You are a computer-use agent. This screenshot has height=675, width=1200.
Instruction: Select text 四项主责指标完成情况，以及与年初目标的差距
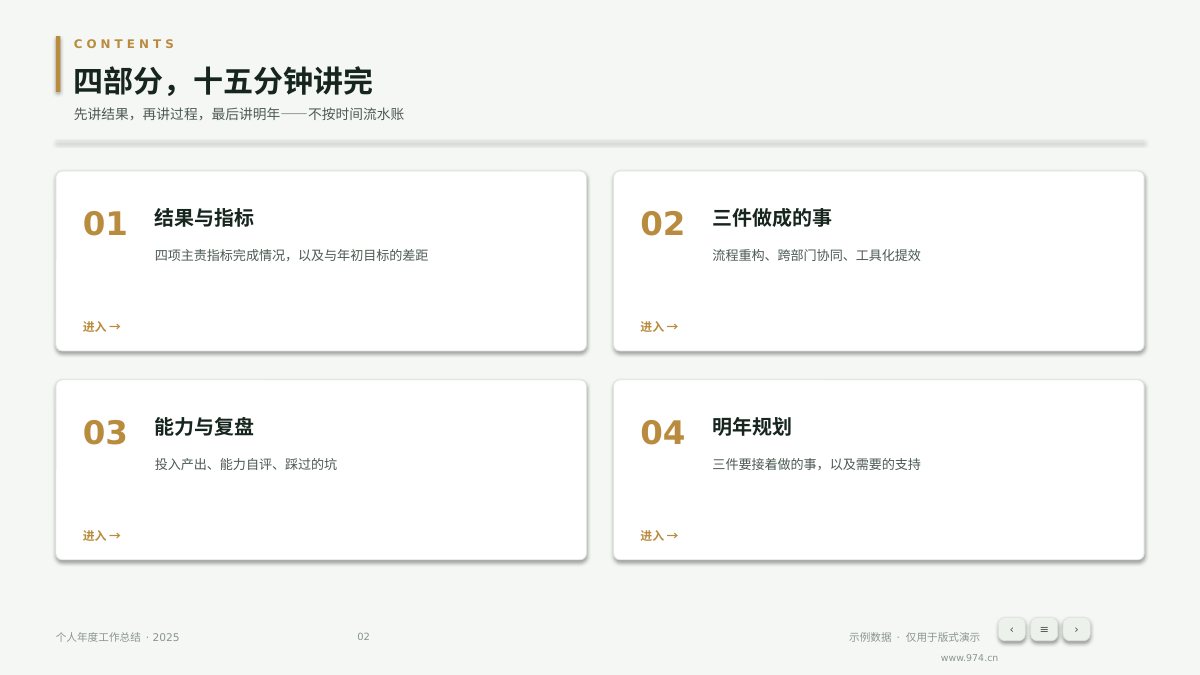pos(291,255)
